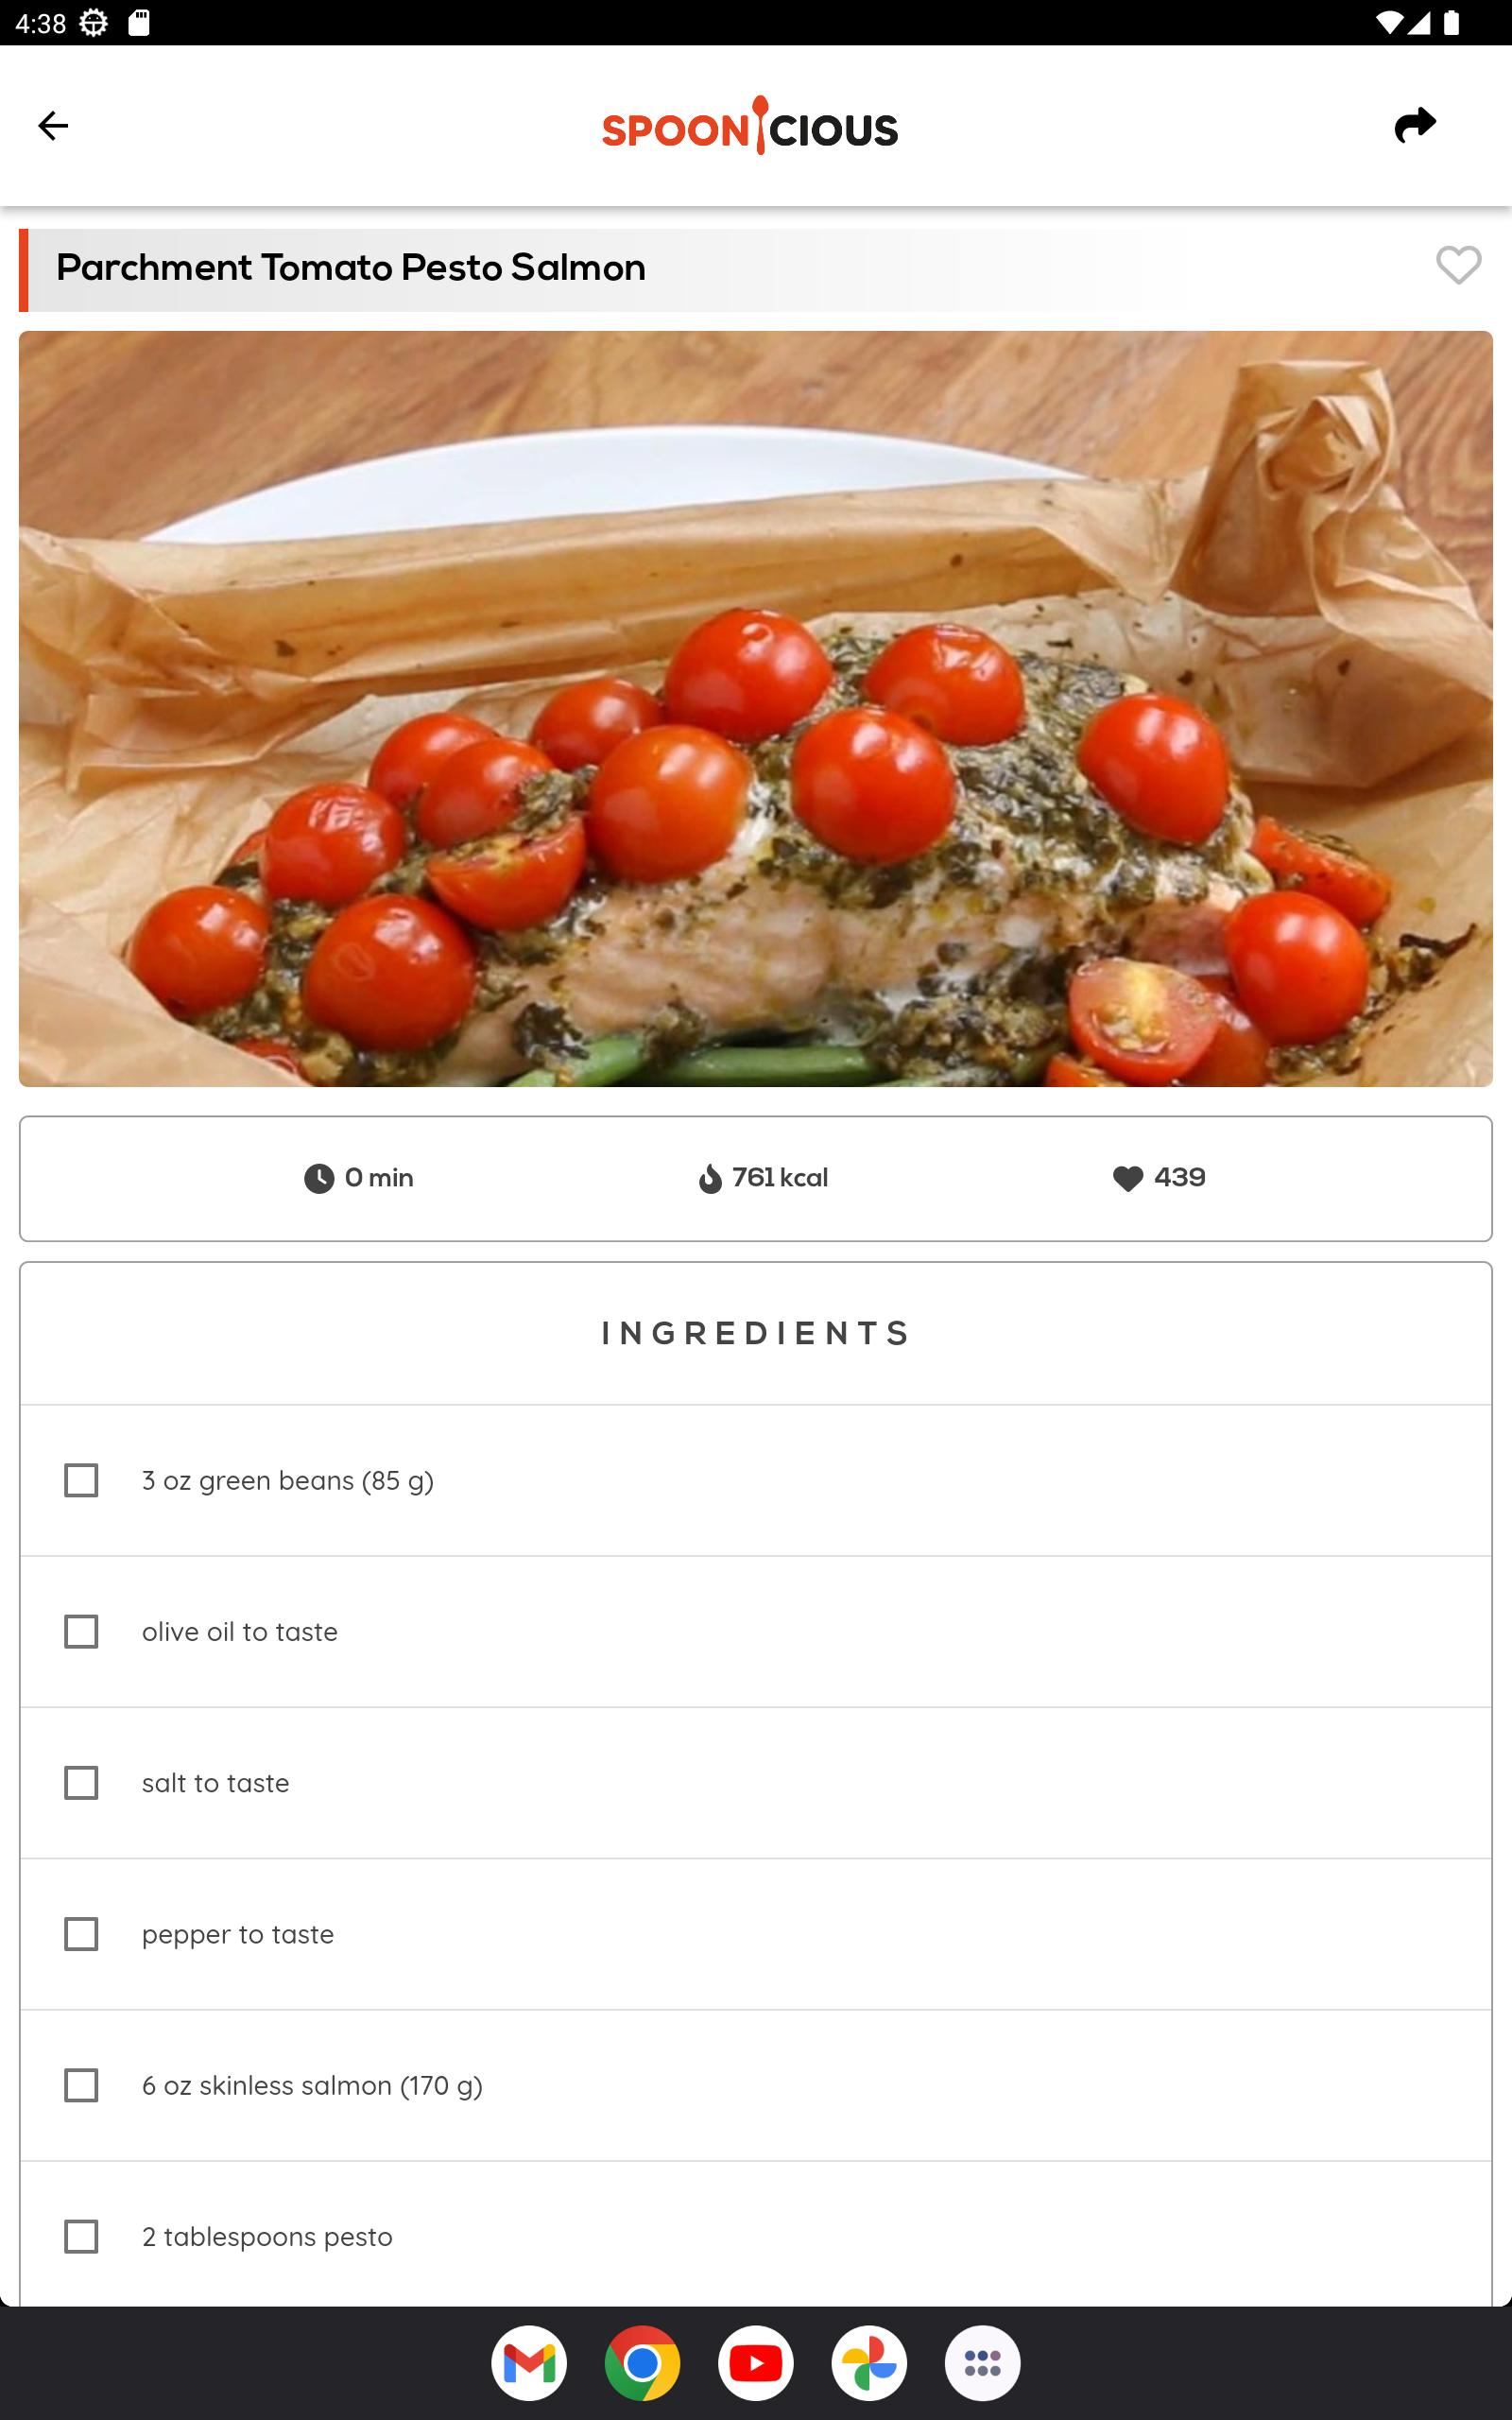Check the green beans ingredient box
This screenshot has height=2420, width=1512.
tap(81, 1481)
